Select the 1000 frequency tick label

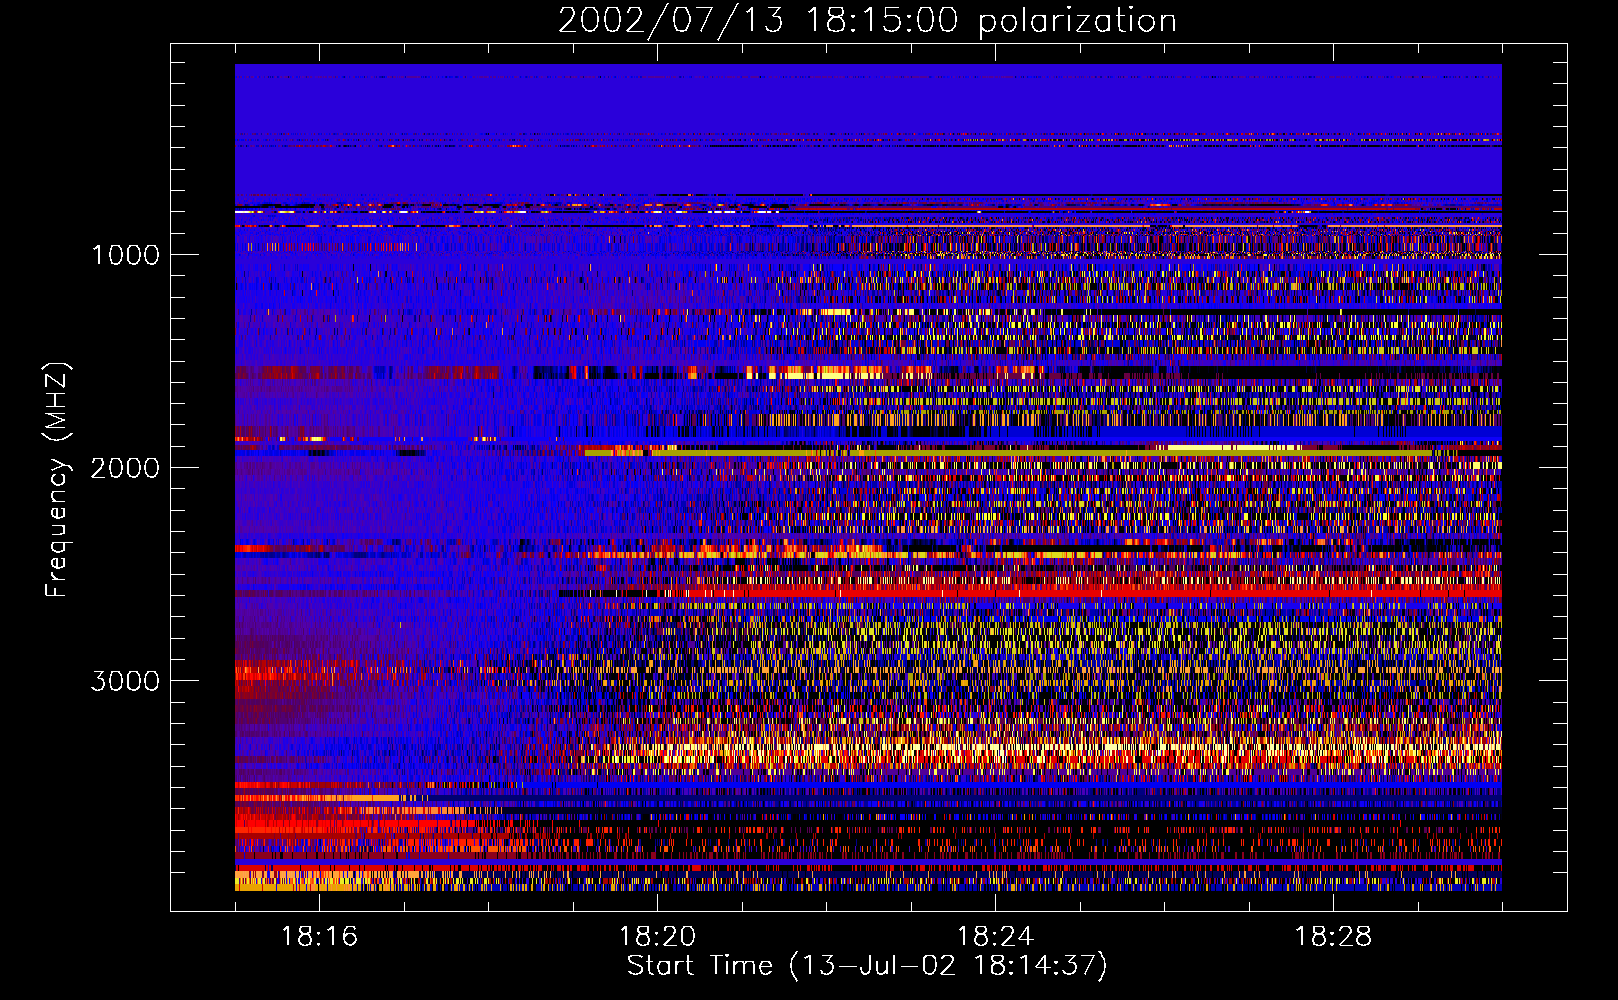tap(125, 255)
